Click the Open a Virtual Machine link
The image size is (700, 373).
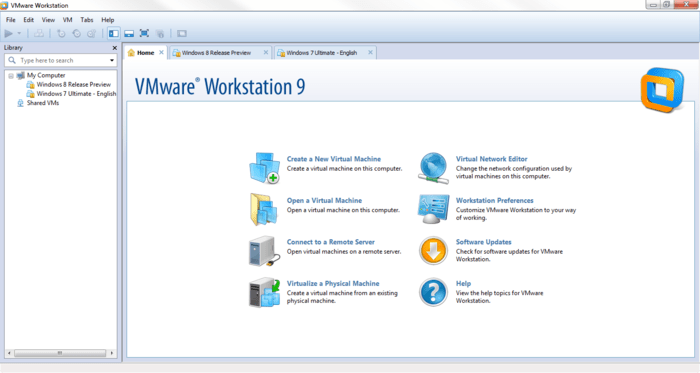tap(324, 200)
